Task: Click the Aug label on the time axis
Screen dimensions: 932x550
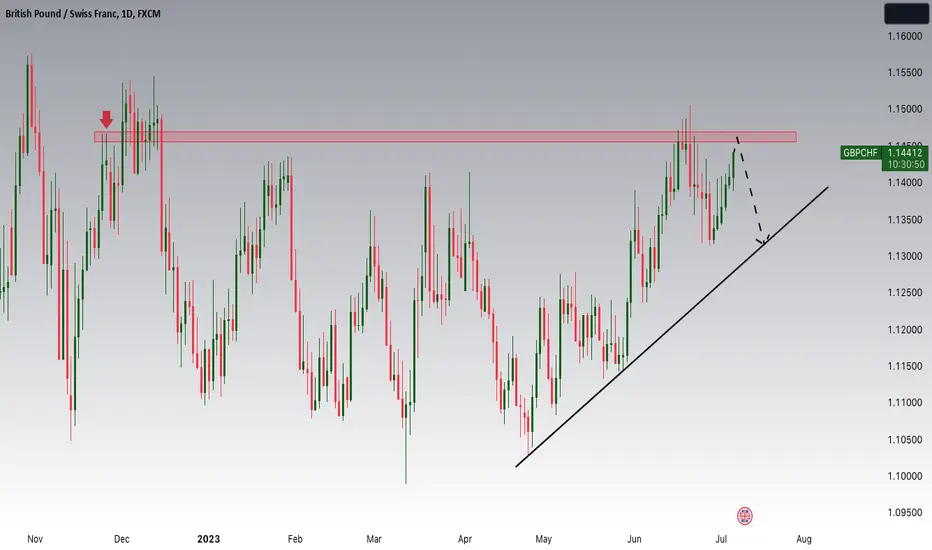Action: pos(804,539)
